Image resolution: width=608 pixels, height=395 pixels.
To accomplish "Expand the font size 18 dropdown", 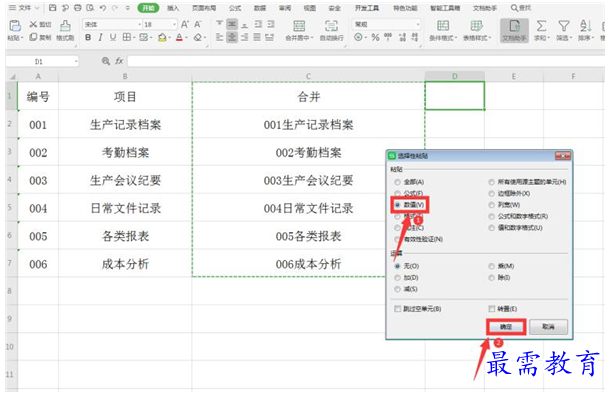I will pyautogui.click(x=174, y=24).
